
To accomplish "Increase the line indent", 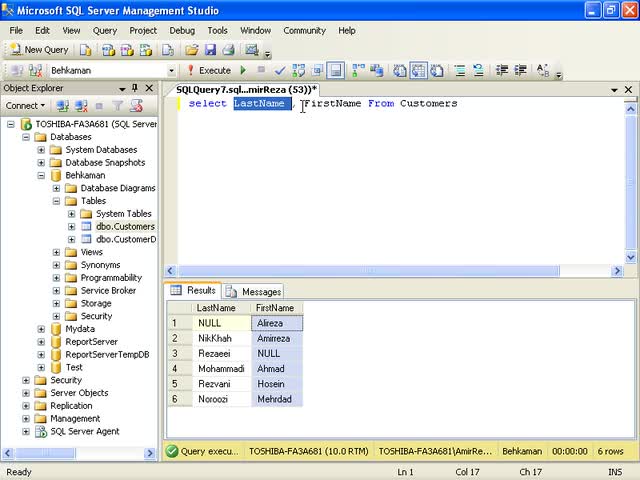I will (x=520, y=71).
